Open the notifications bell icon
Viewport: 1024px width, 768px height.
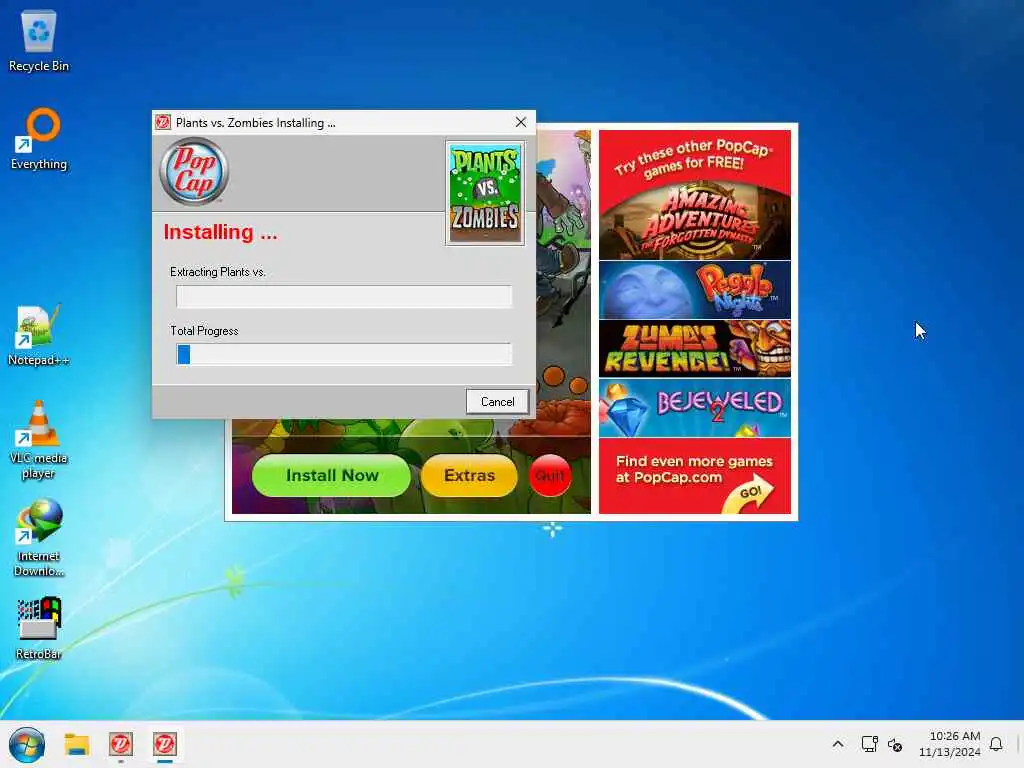(996, 744)
